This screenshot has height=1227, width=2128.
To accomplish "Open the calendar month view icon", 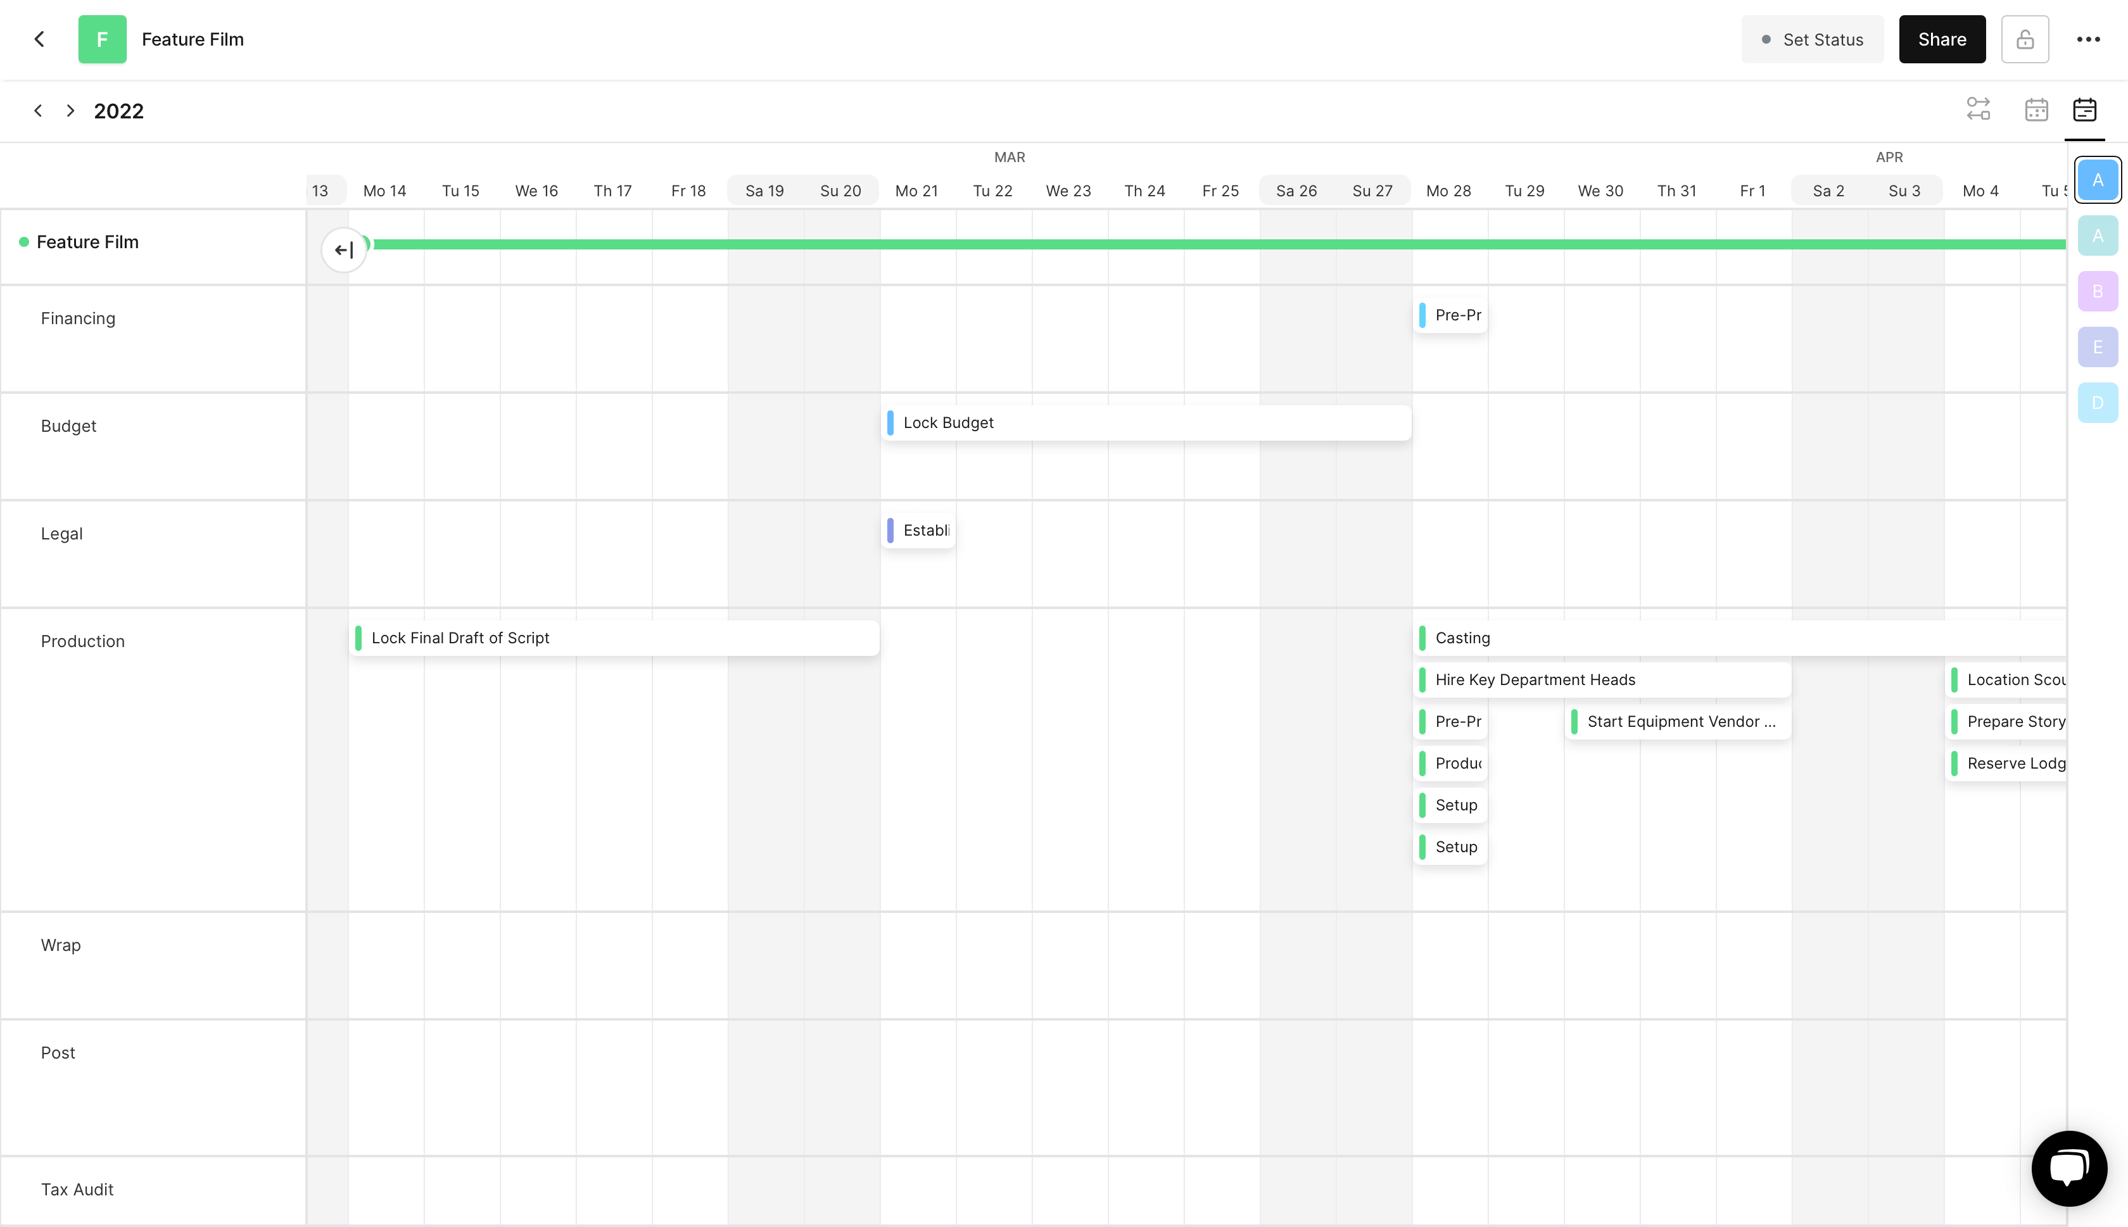I will [x=2037, y=110].
